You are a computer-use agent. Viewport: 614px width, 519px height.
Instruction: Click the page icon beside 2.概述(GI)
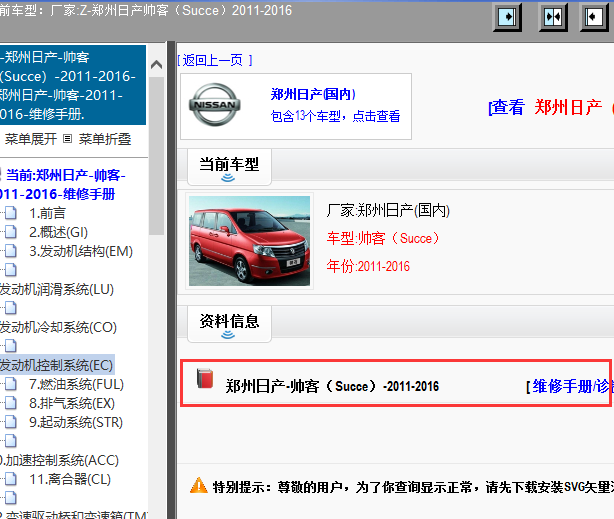[x=11, y=232]
